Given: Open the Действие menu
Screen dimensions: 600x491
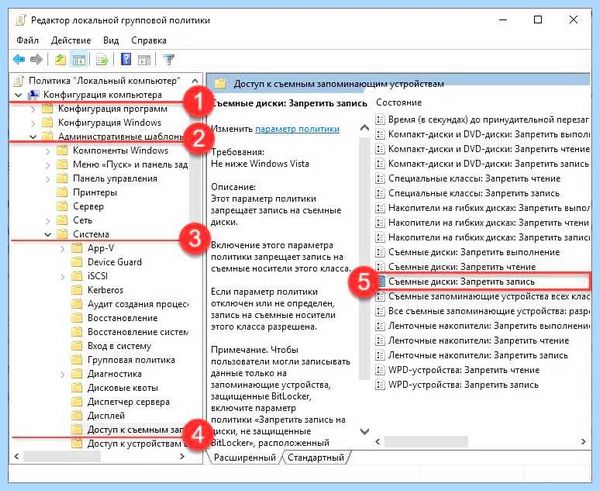Looking at the screenshot, I should 71,40.
